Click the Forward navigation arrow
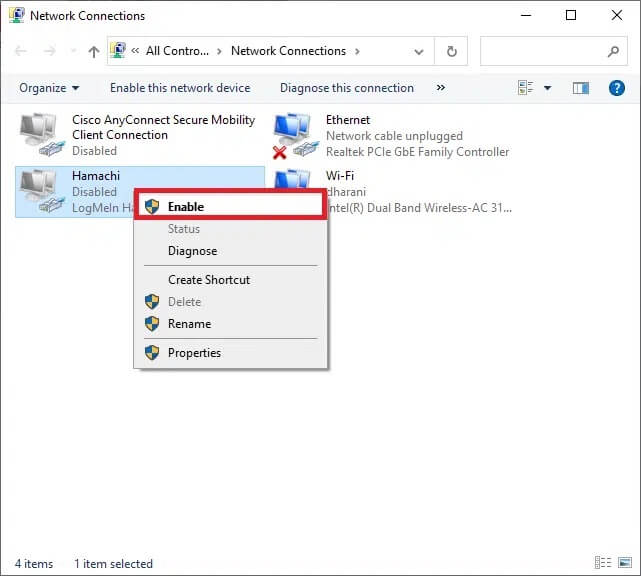 click(49, 51)
